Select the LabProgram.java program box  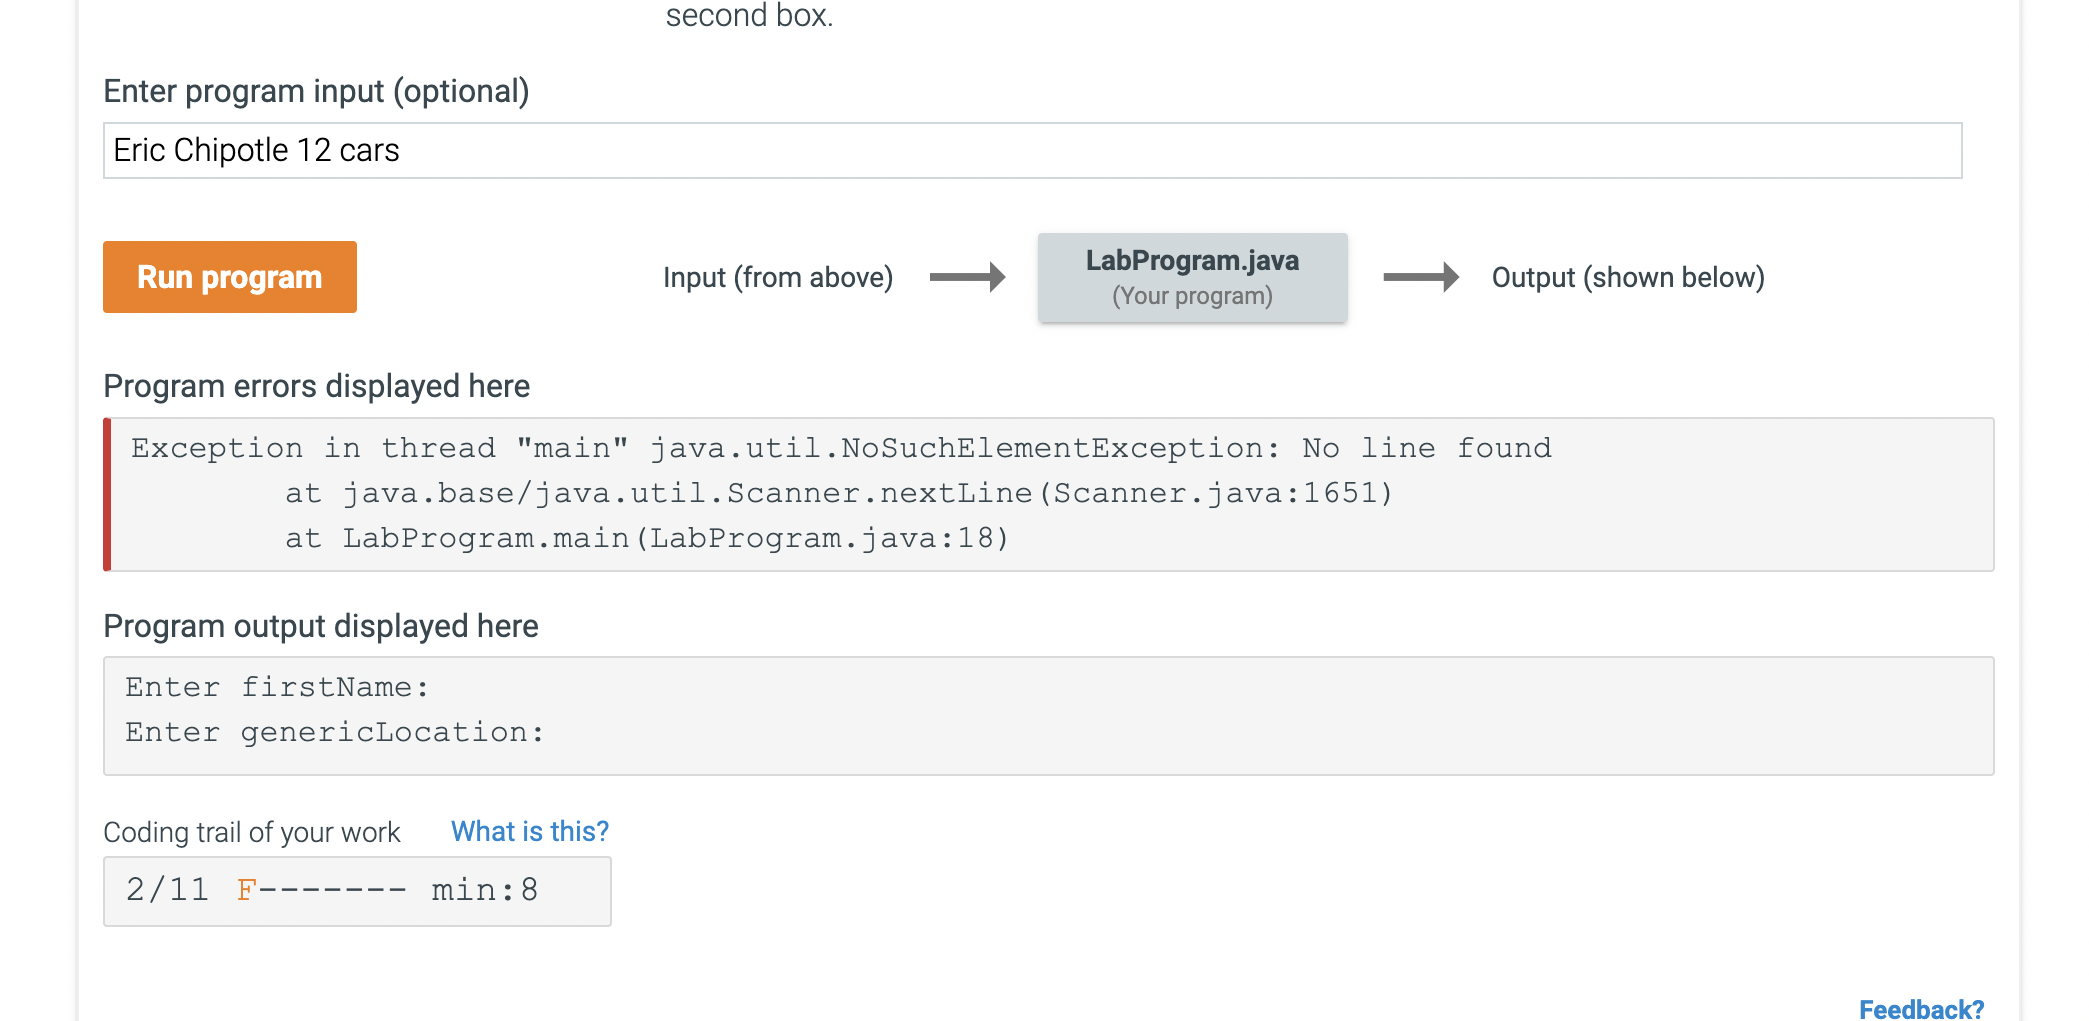pyautogui.click(x=1192, y=277)
